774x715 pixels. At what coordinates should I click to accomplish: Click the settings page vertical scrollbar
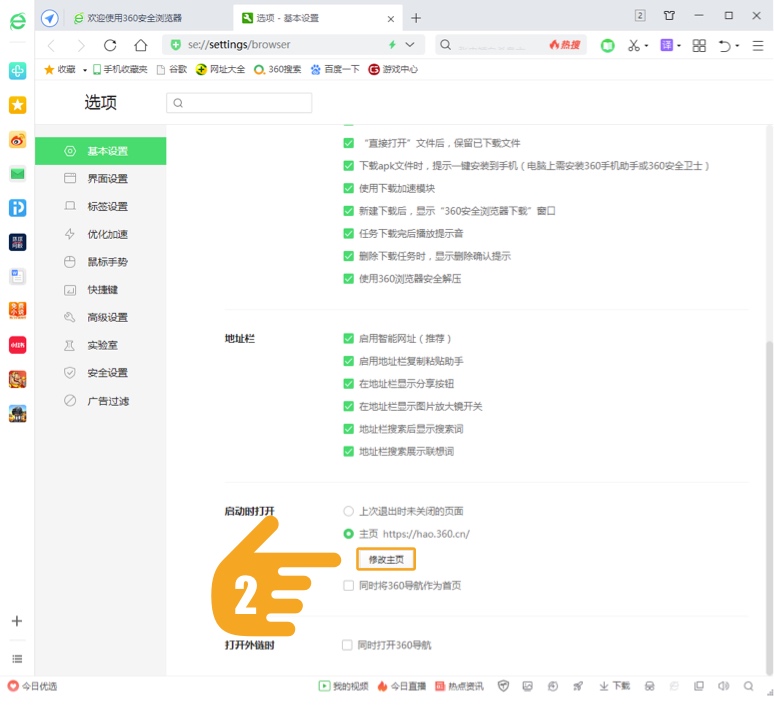pyautogui.click(x=769, y=507)
